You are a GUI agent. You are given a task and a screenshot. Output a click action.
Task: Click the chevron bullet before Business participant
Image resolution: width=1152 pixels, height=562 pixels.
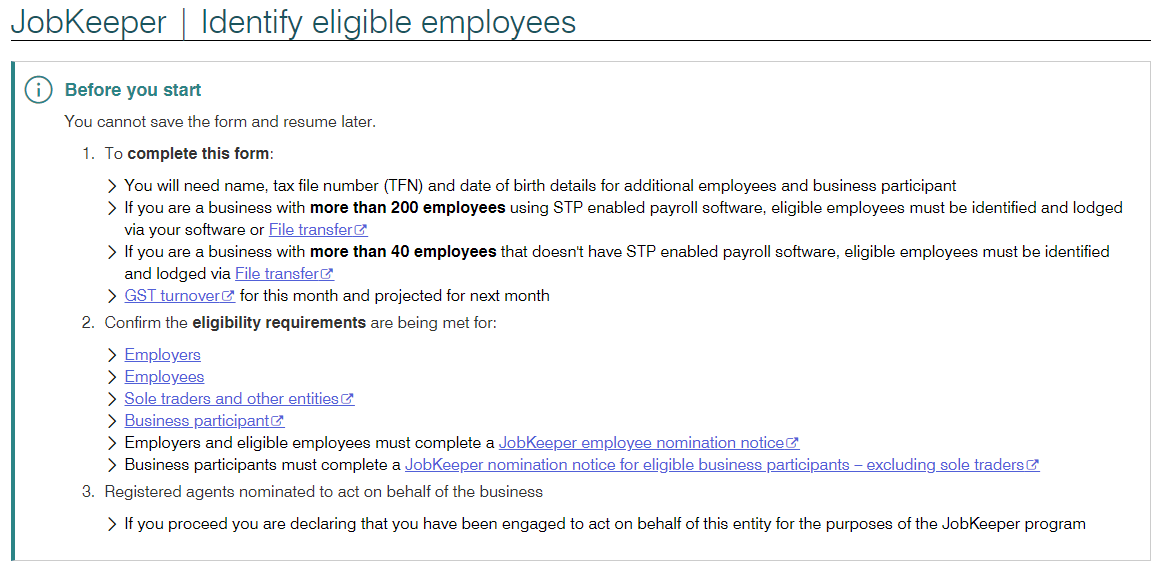[x=112, y=421]
